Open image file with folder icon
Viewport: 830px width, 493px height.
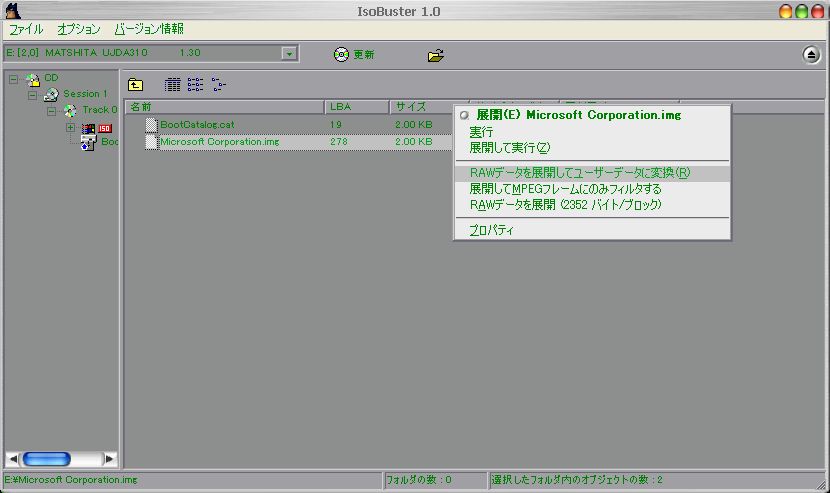(436, 55)
